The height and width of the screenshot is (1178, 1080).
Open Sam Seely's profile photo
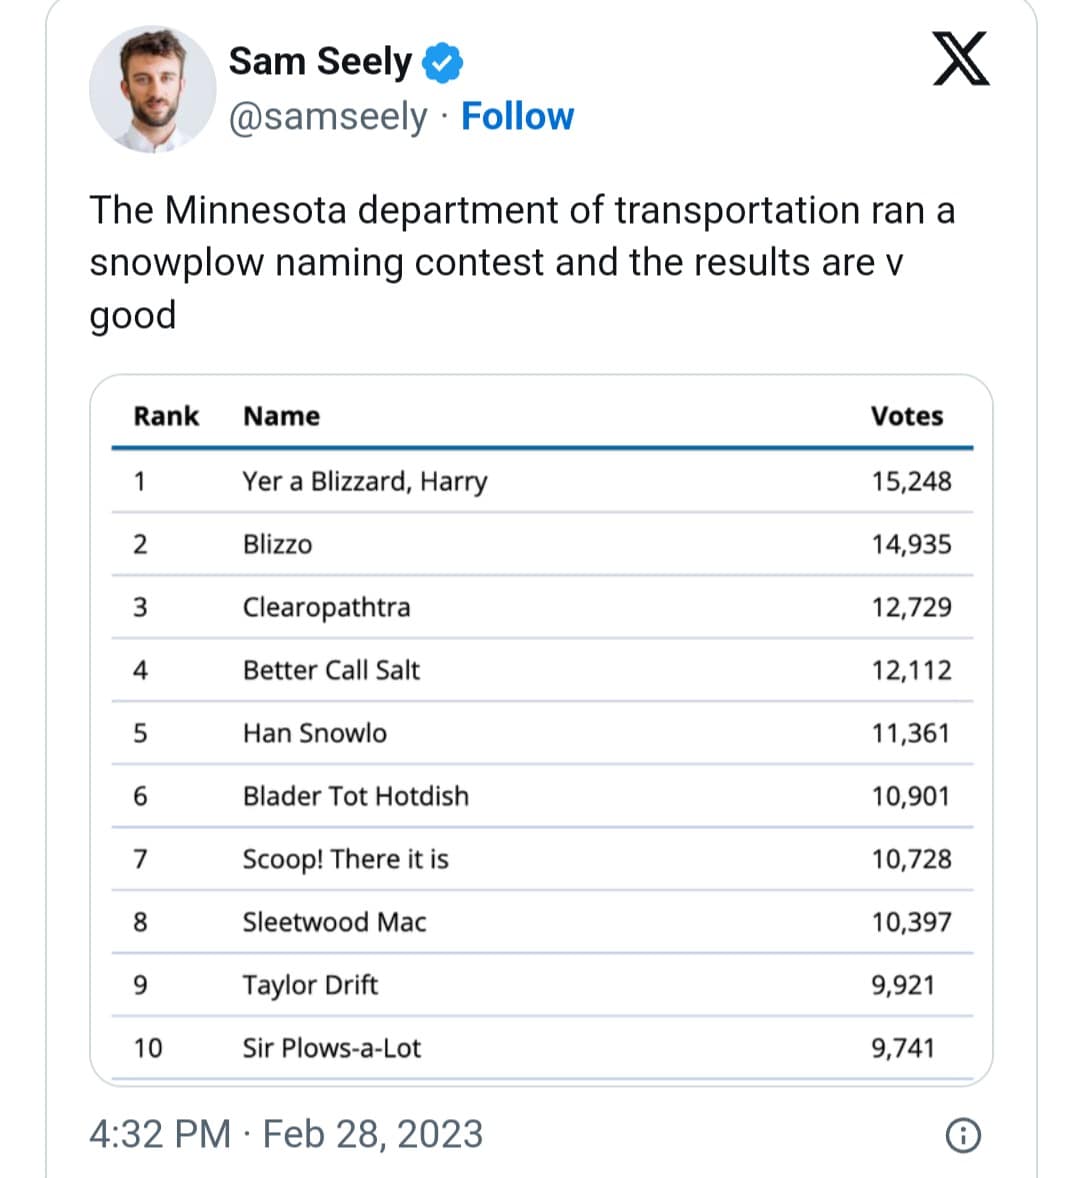153,90
